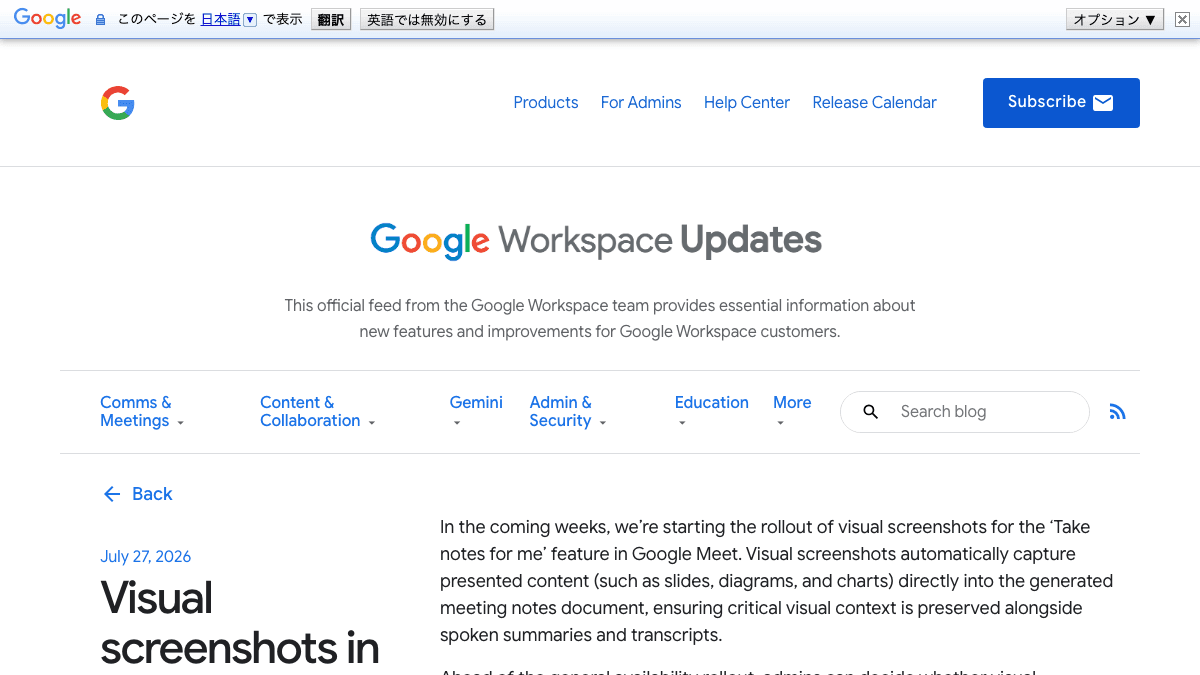Click the July 27, 2026 date text
Screen dimensions: 1200x675
(145, 557)
